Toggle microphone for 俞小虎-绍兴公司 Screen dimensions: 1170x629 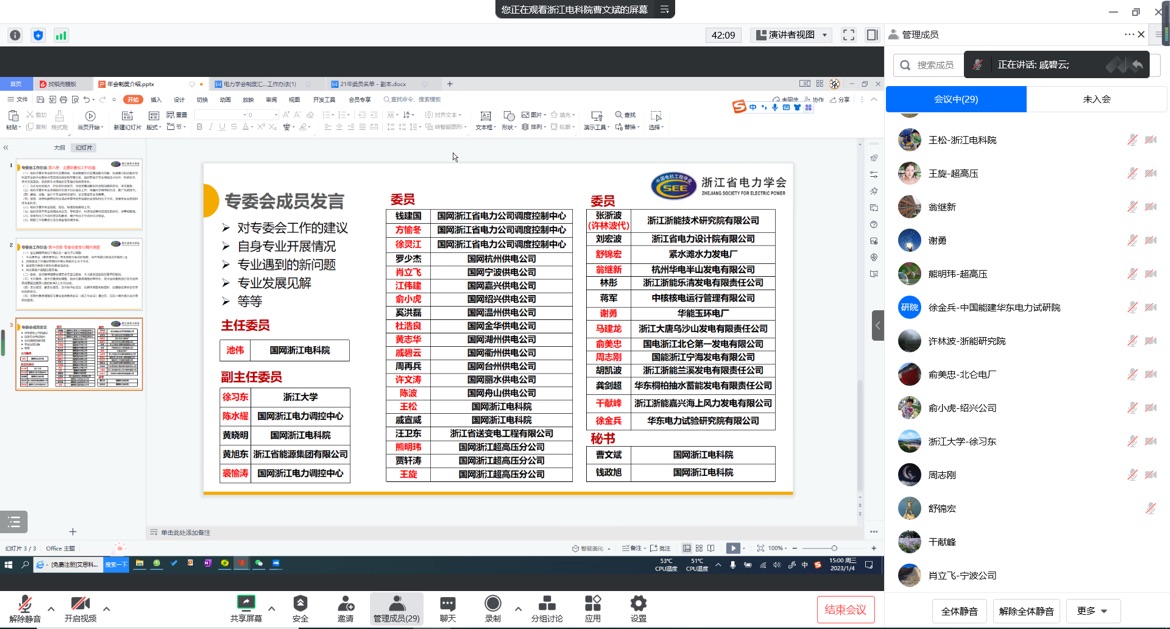click(1132, 407)
